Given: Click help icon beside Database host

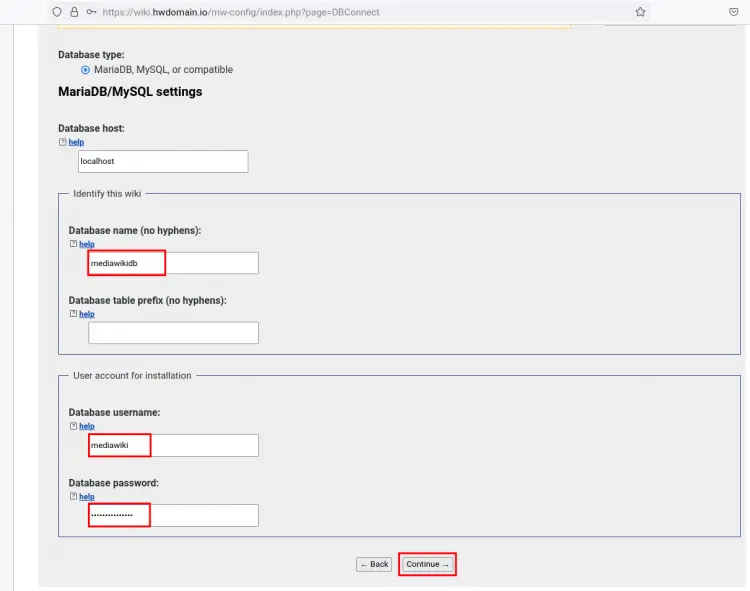Looking at the screenshot, I should point(63,142).
